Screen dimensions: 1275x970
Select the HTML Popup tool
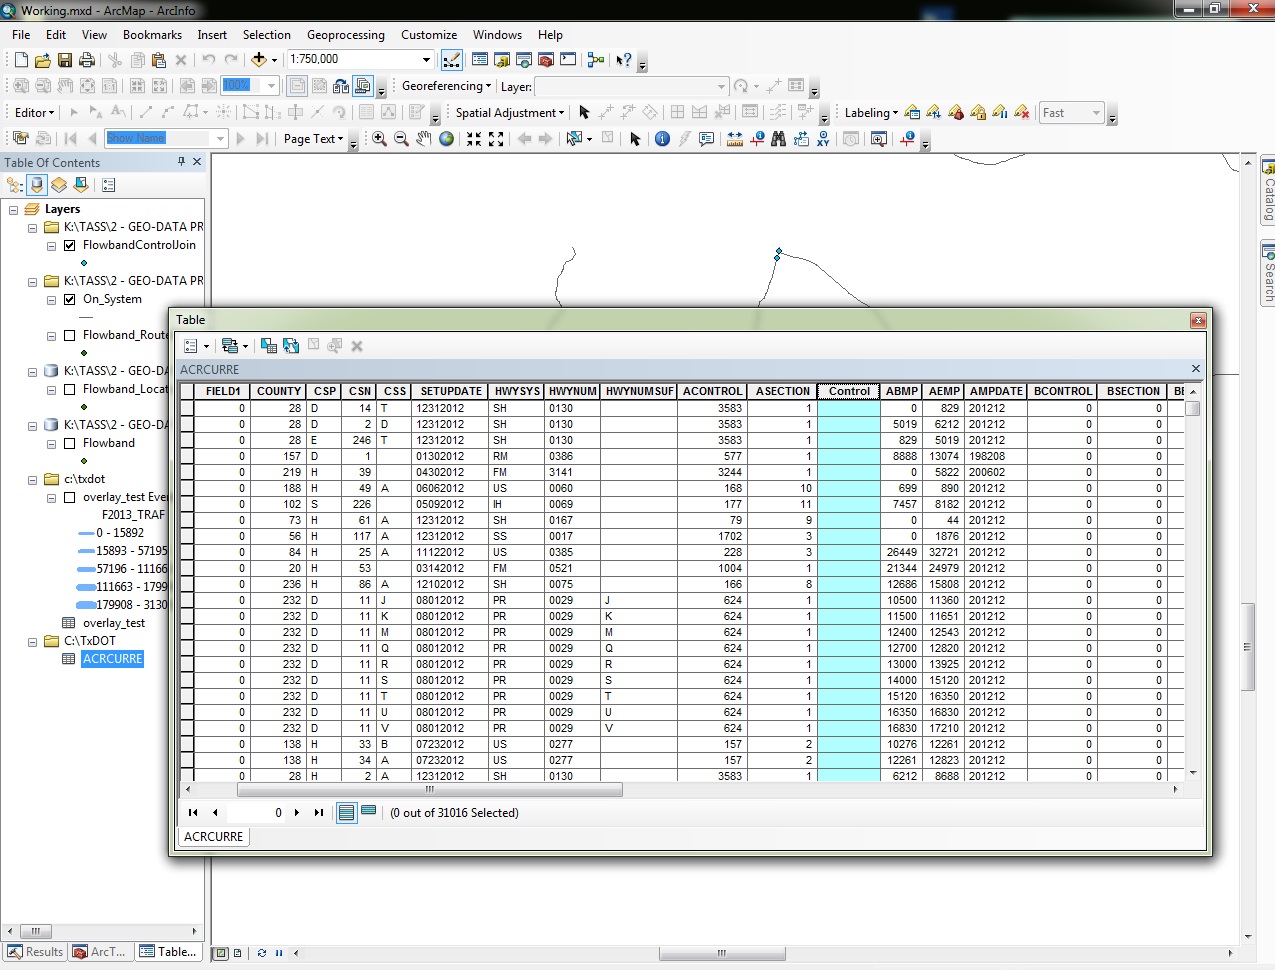point(707,139)
